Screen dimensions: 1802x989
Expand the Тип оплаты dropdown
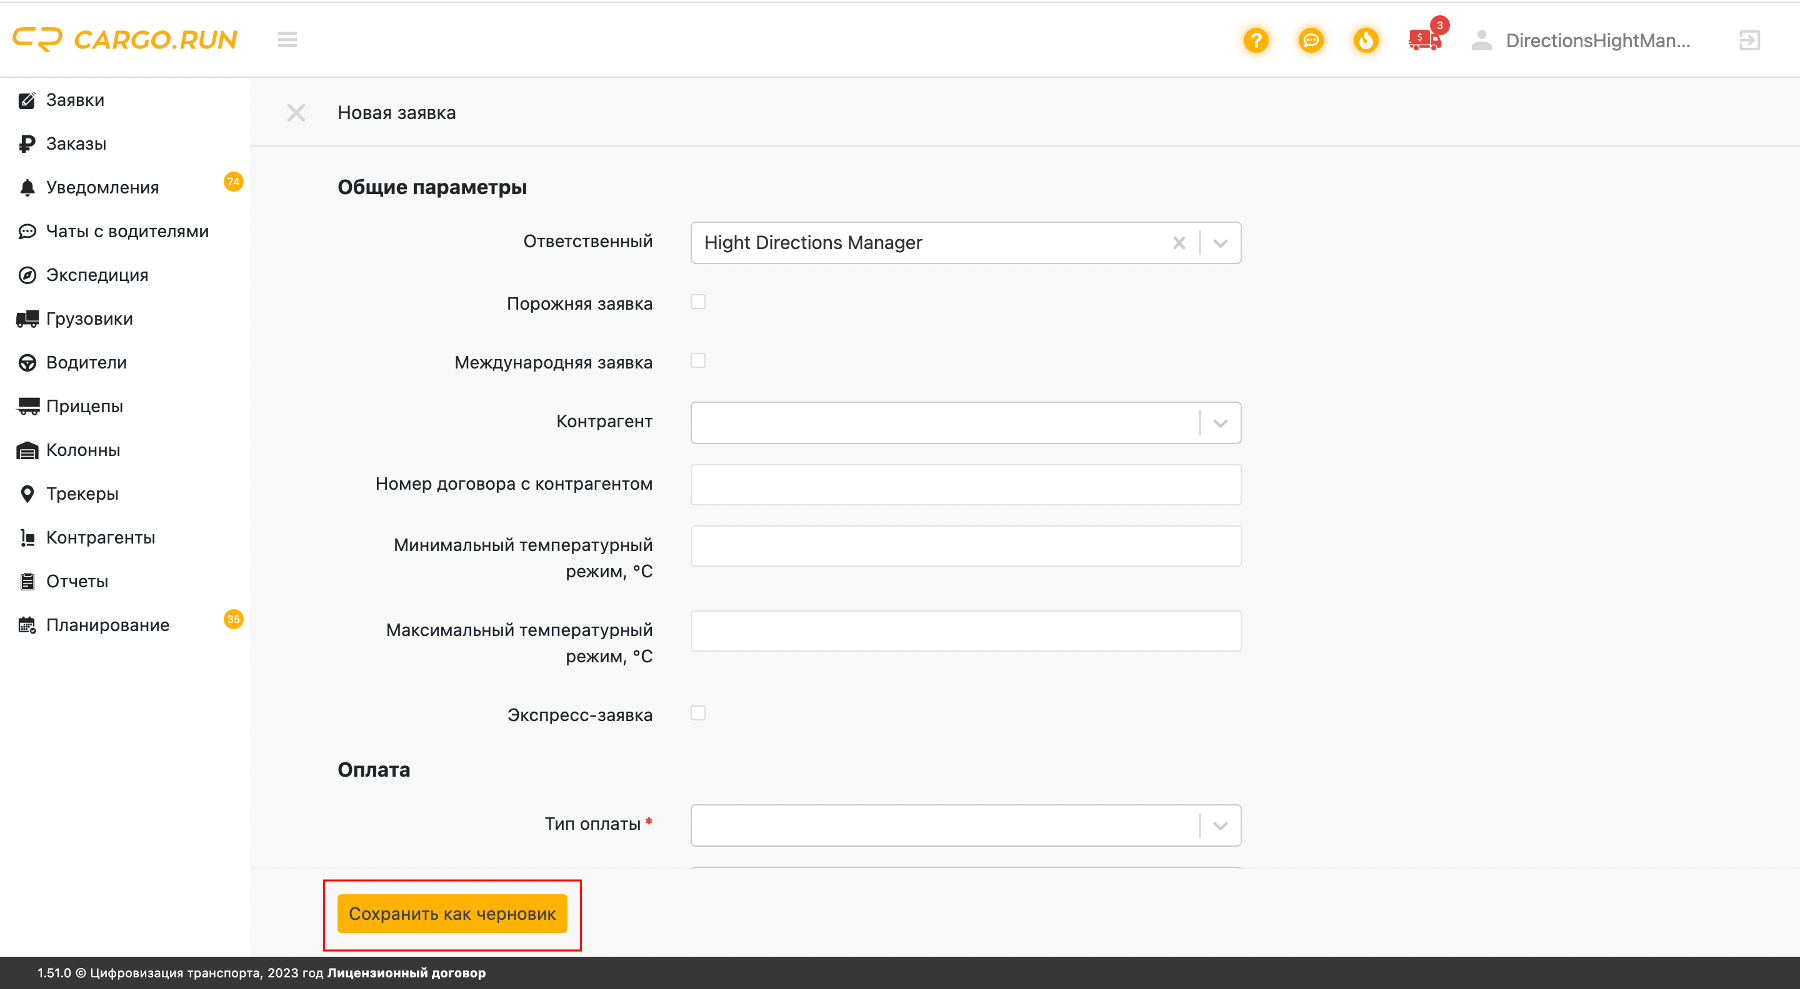[1220, 826]
